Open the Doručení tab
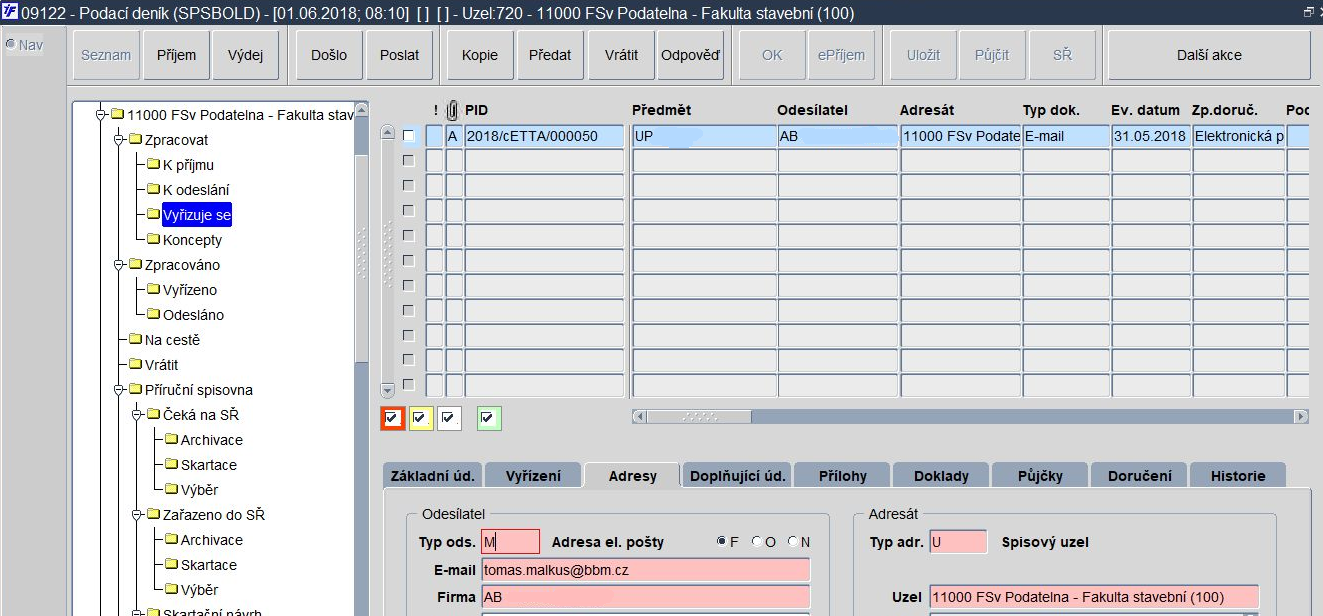The image size is (1323, 616). [1139, 476]
